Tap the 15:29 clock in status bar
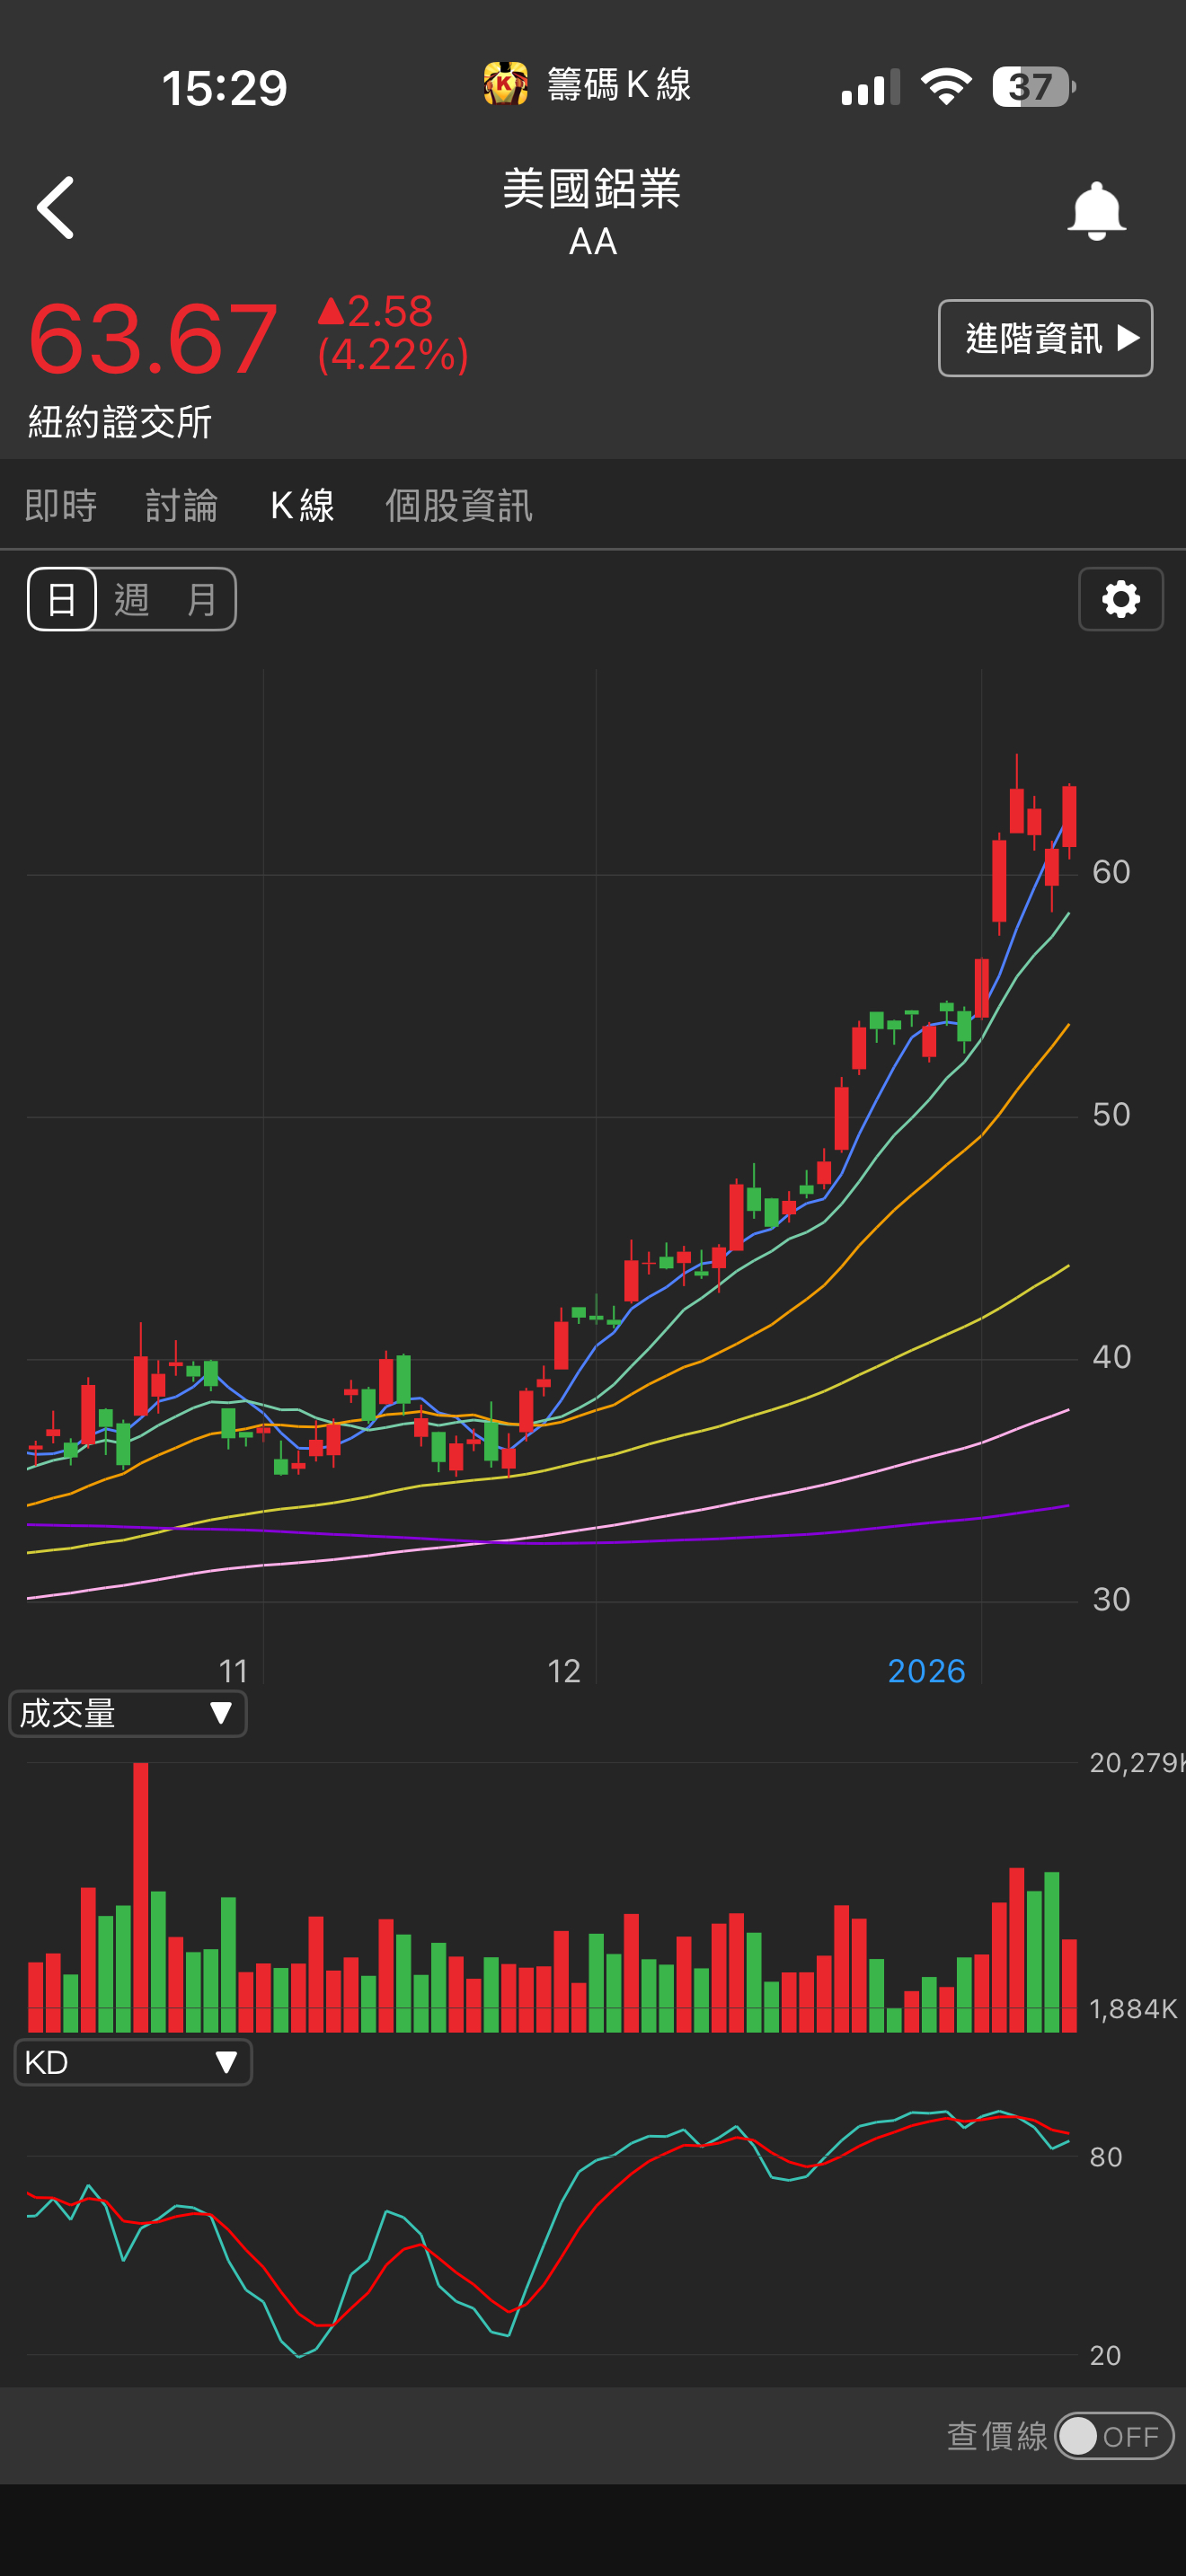The height and width of the screenshot is (2576, 1186). 225,88
